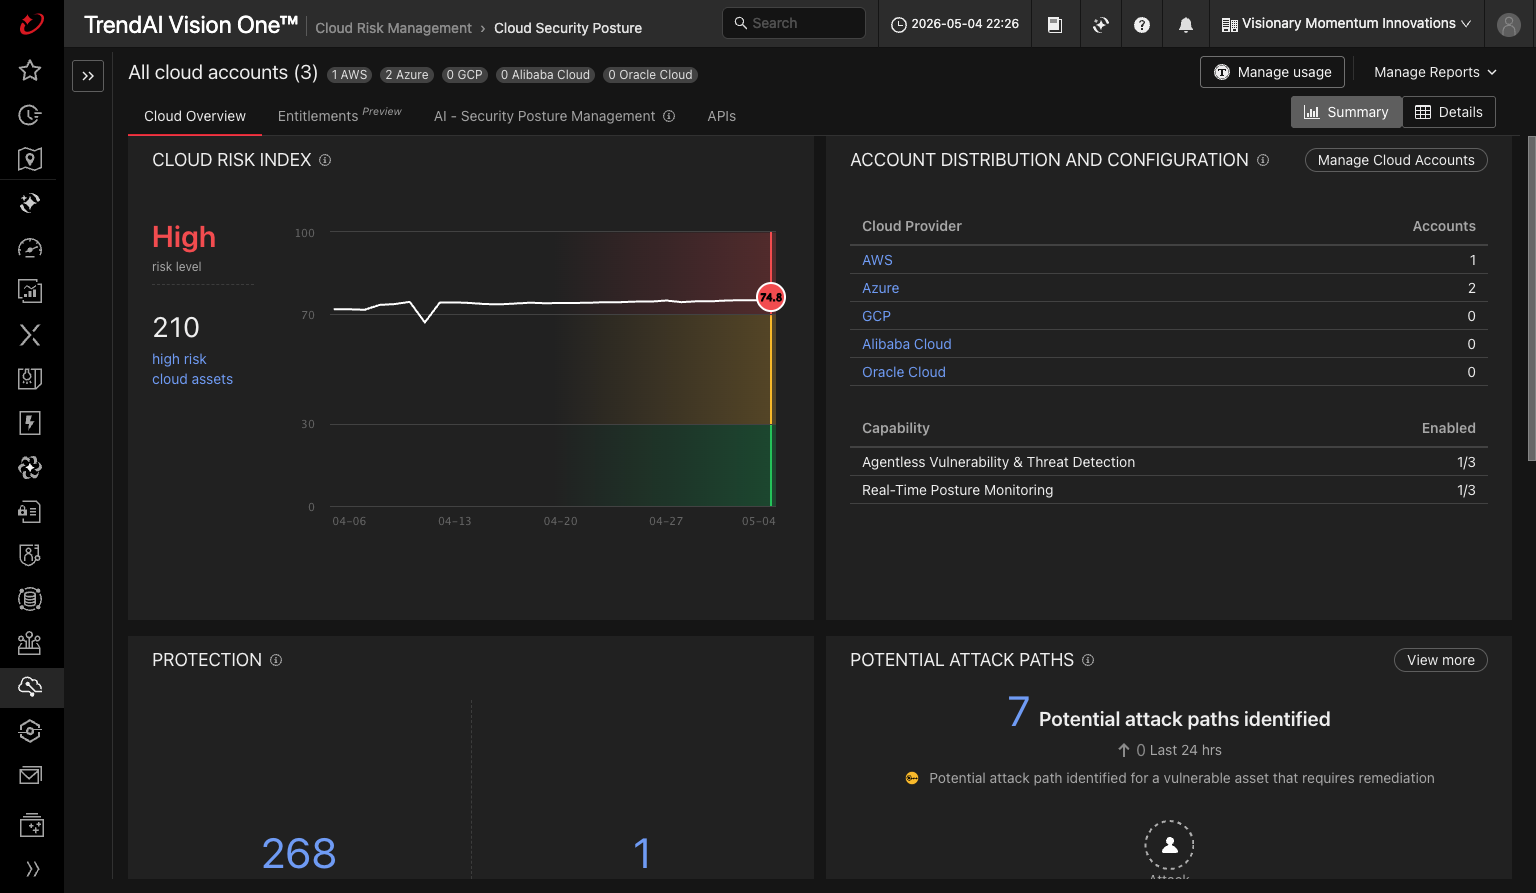
Task: Click into the Search field
Action: [794, 23]
